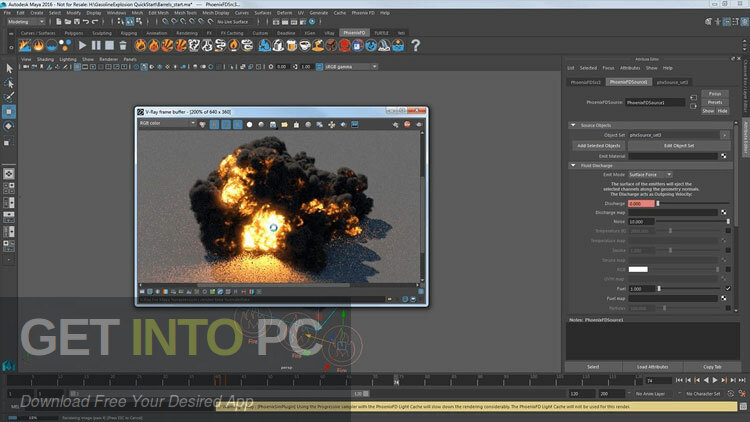750x422 pixels.
Task: Open the Modeling menu set dropdown
Action: [x=26, y=22]
